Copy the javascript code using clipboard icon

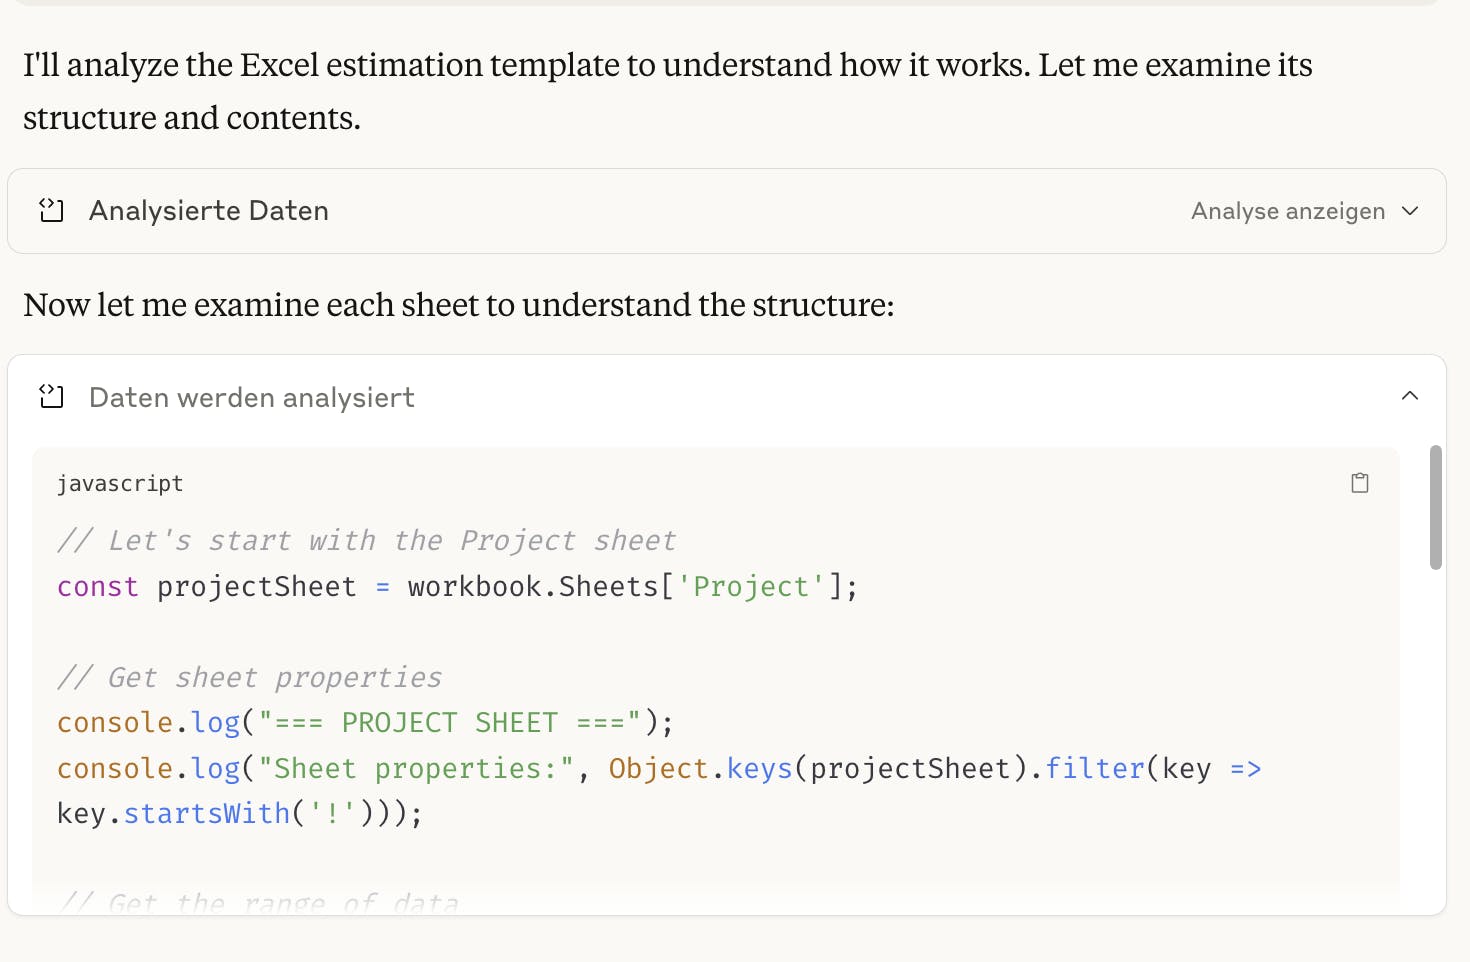click(1360, 483)
